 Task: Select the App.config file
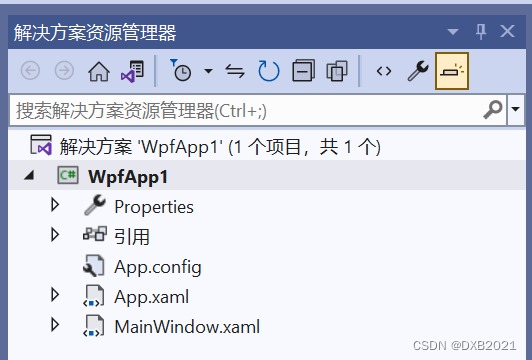coord(158,267)
